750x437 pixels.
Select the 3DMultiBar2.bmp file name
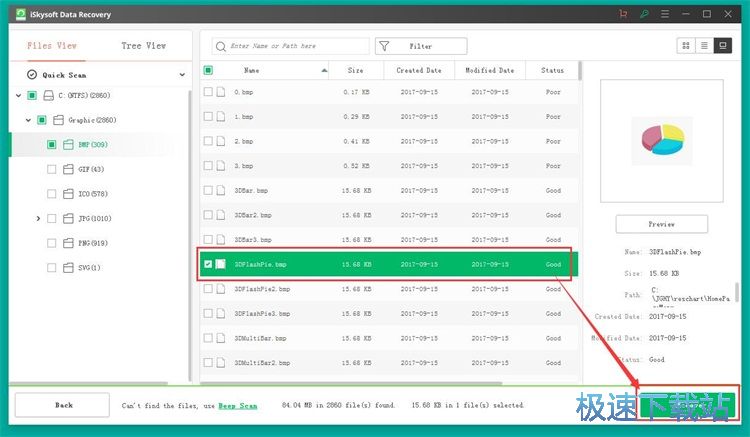click(262, 363)
